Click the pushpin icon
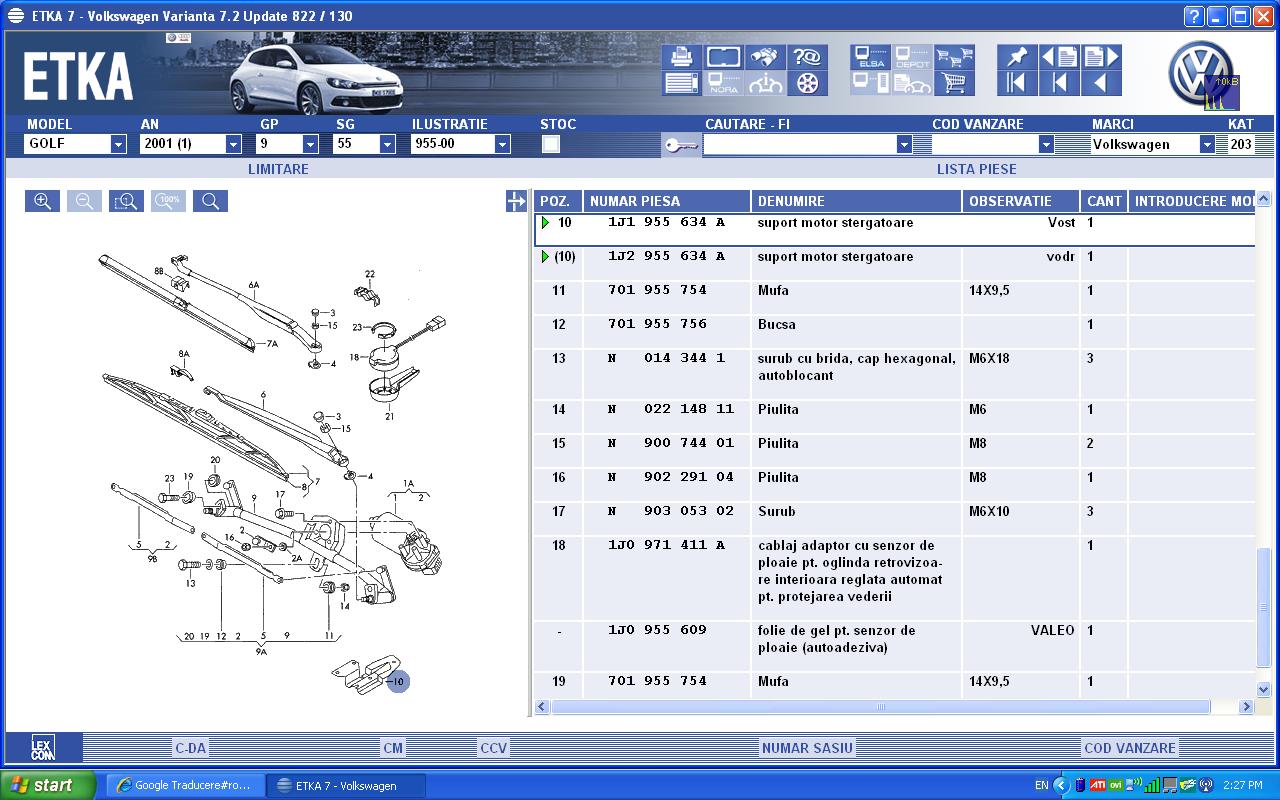The image size is (1280, 800). click(x=1017, y=57)
